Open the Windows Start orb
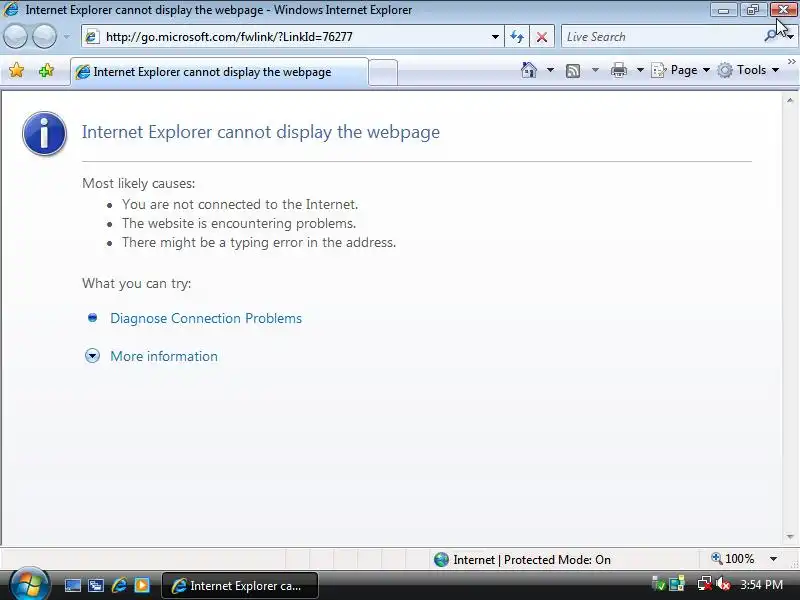Screen dimensions: 800x600 (29, 584)
